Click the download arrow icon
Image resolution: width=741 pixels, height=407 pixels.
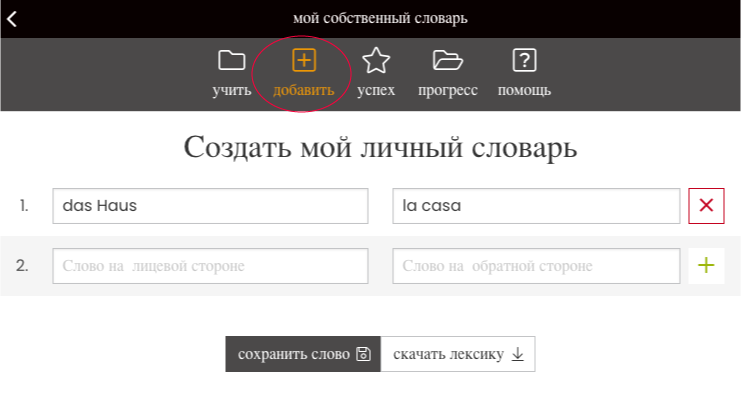pyautogui.click(x=518, y=354)
